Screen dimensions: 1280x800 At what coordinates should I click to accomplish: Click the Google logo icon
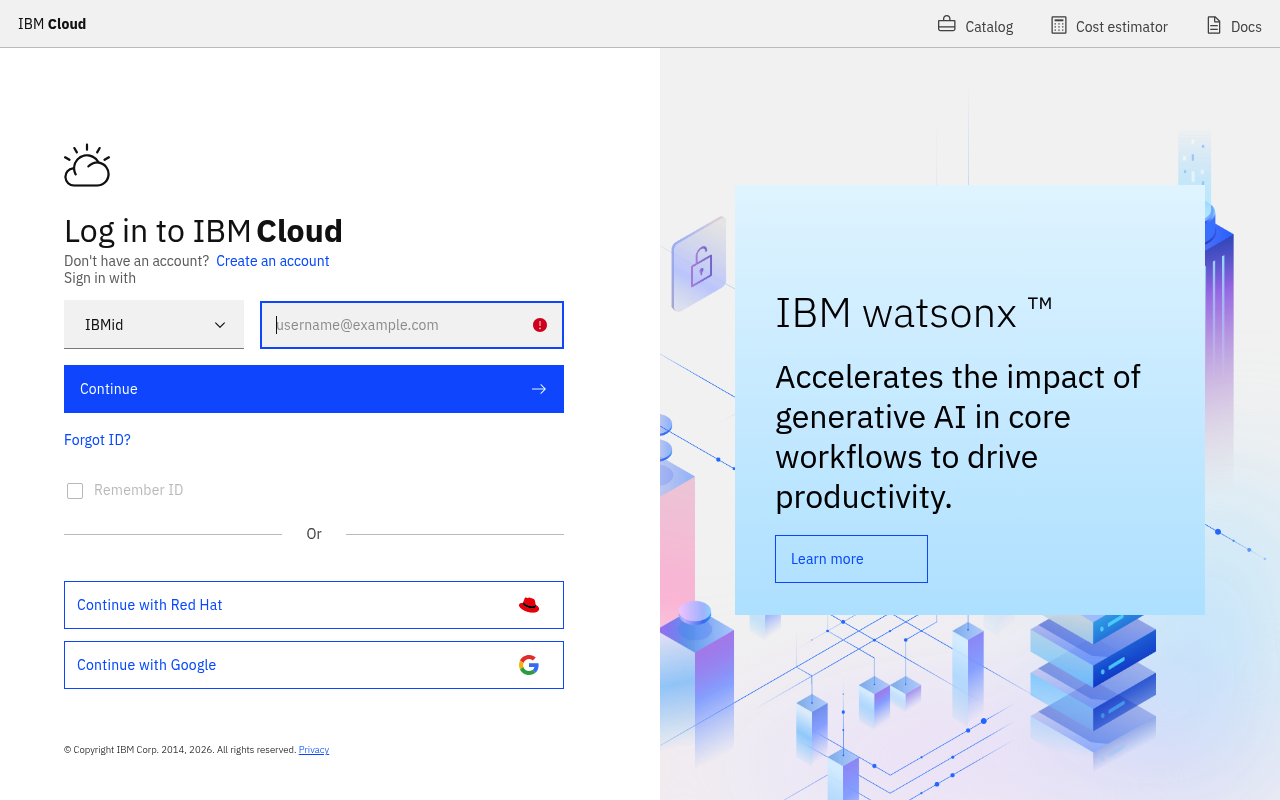point(529,665)
